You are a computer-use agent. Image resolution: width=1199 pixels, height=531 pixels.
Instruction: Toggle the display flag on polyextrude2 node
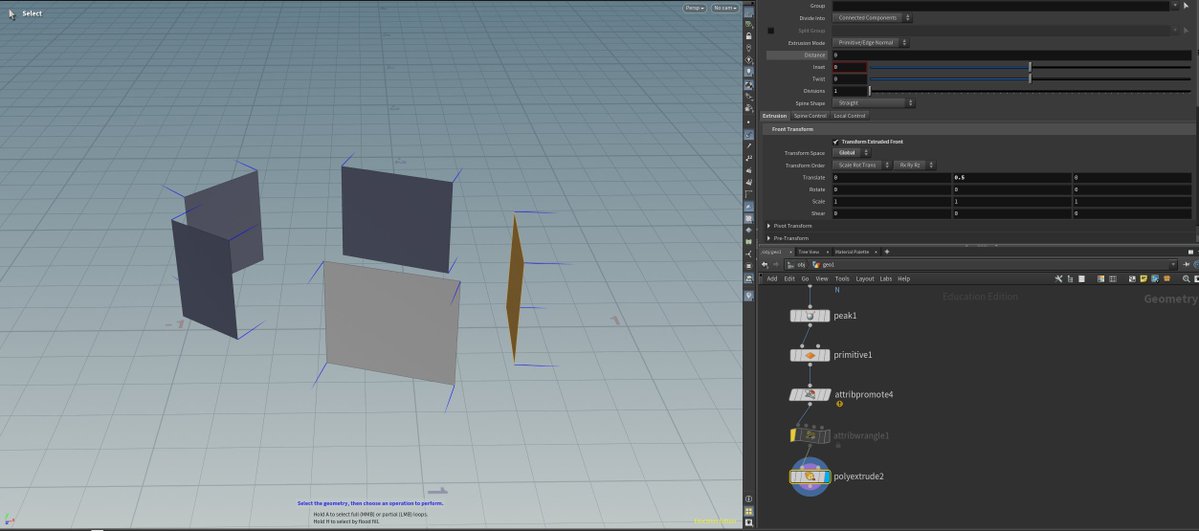[x=827, y=477]
